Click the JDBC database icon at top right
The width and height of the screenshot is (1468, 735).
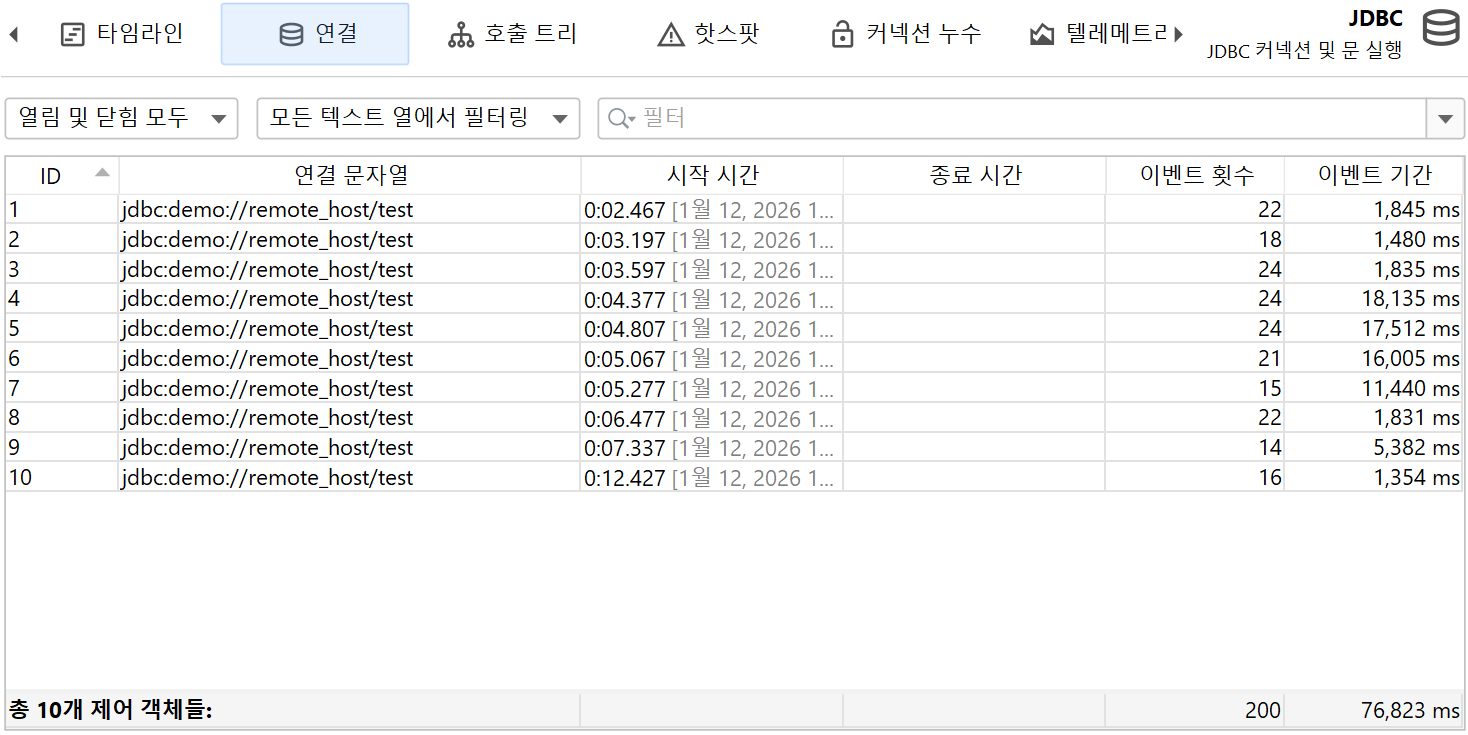click(x=1440, y=29)
